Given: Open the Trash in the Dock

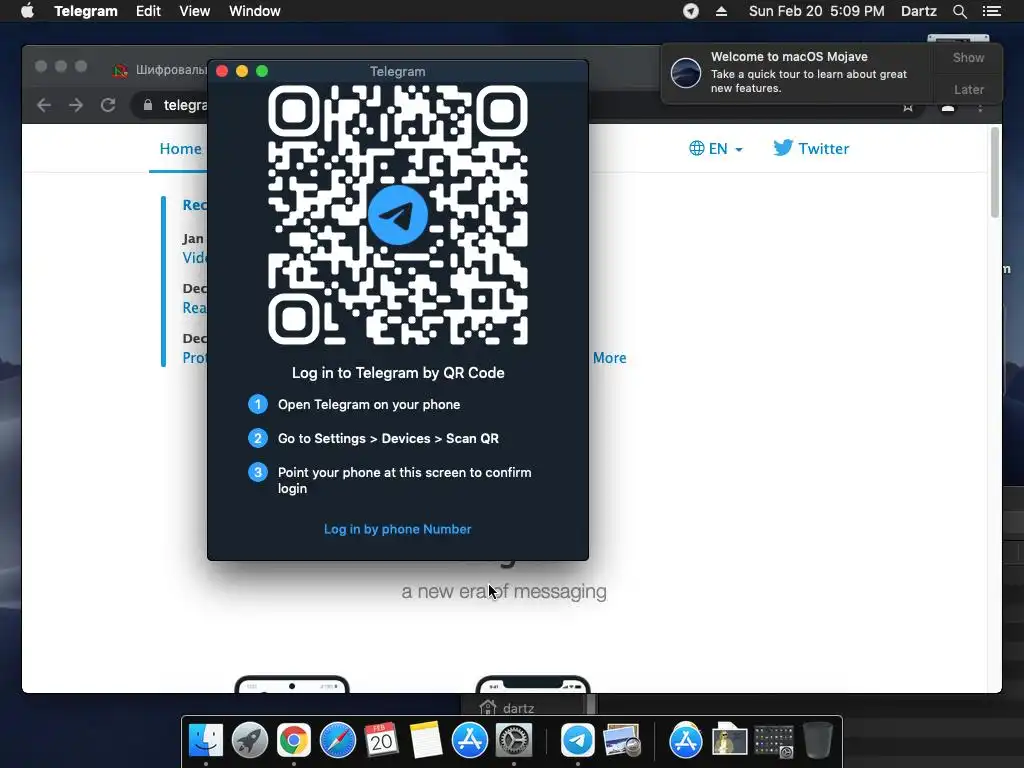Looking at the screenshot, I should [x=818, y=741].
